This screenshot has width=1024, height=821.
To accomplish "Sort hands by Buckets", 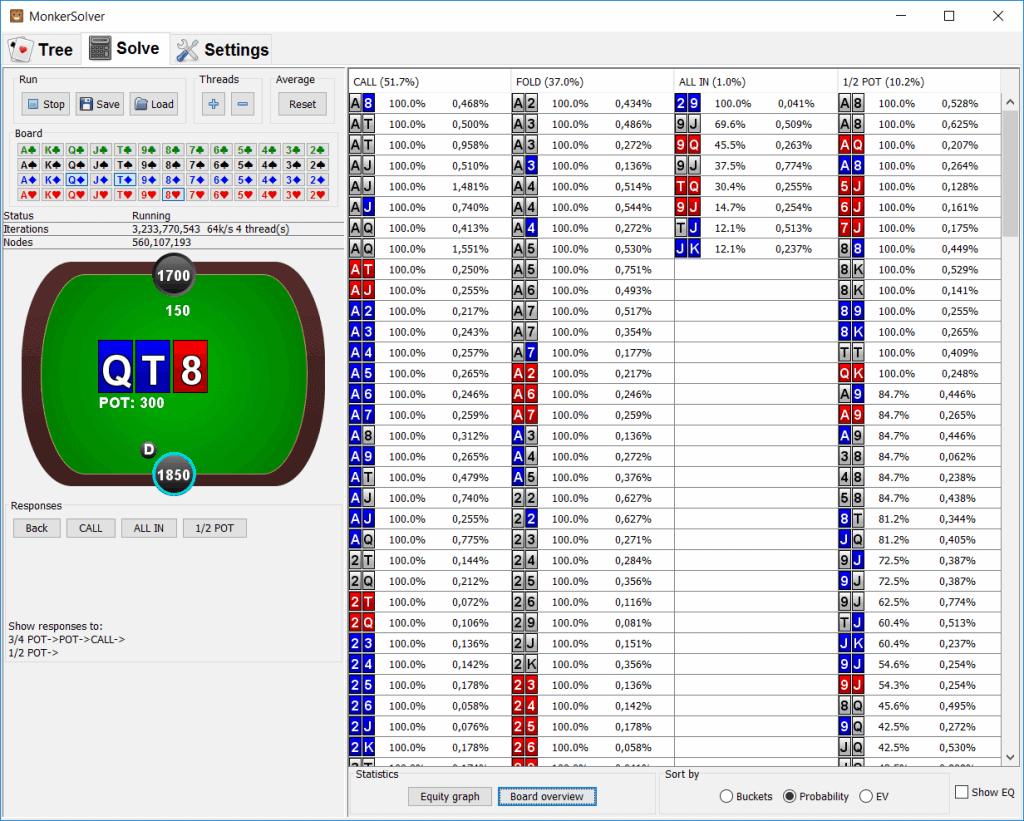I will [727, 797].
